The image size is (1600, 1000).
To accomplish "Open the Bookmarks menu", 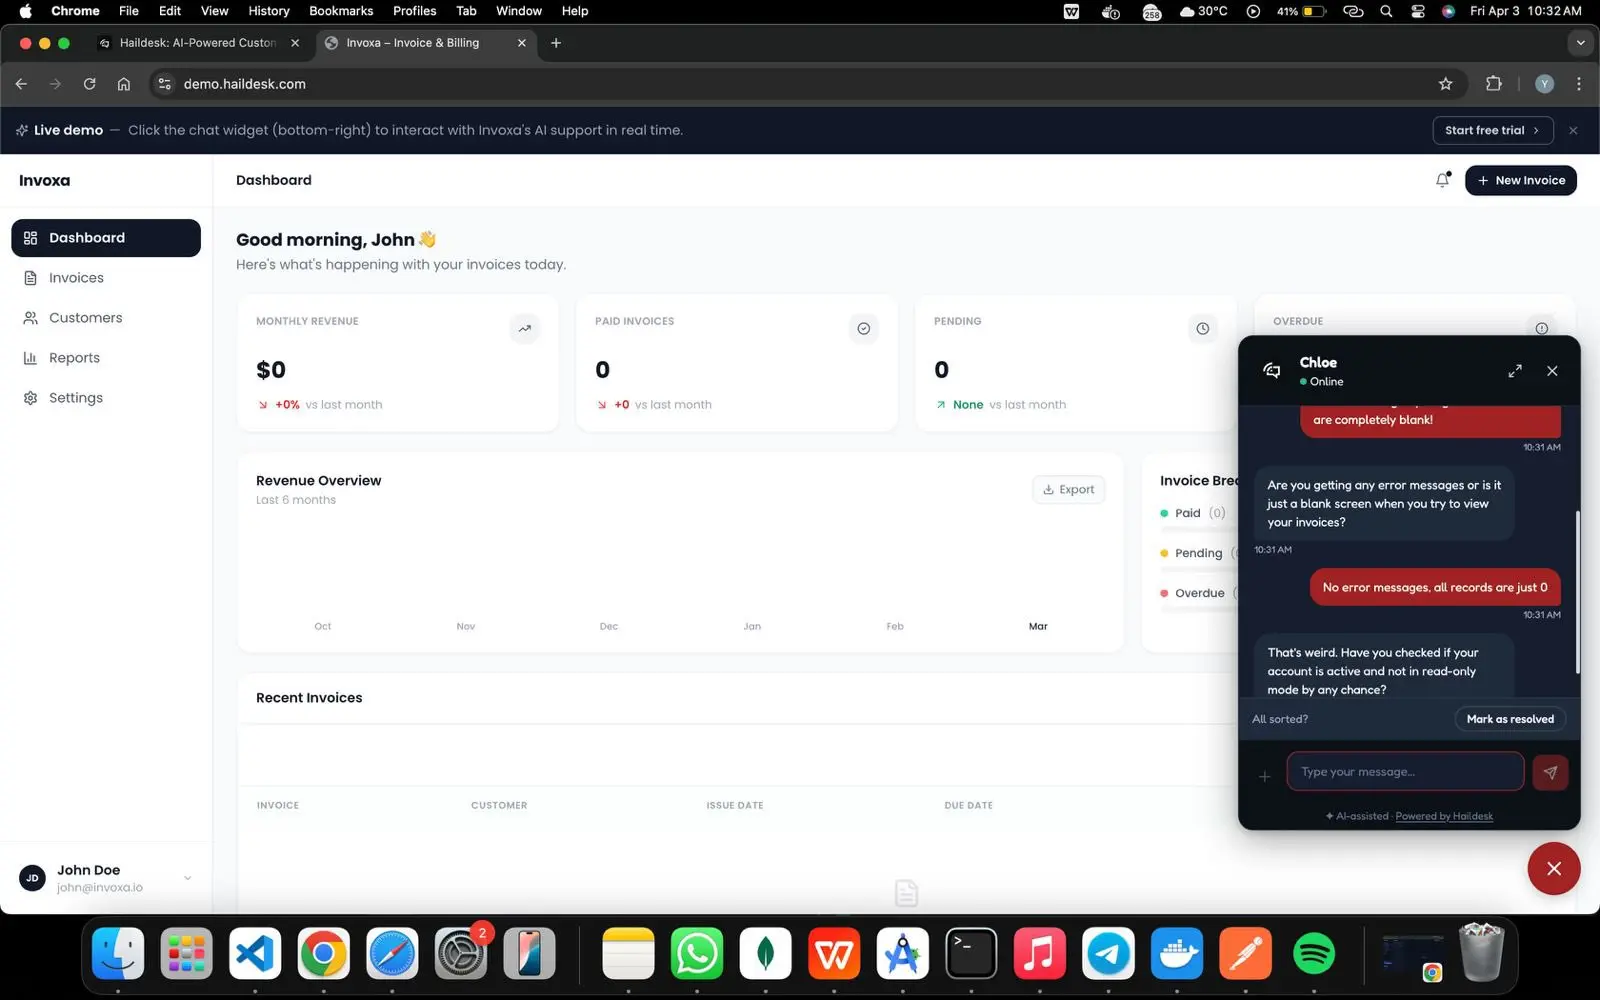I will point(341,11).
